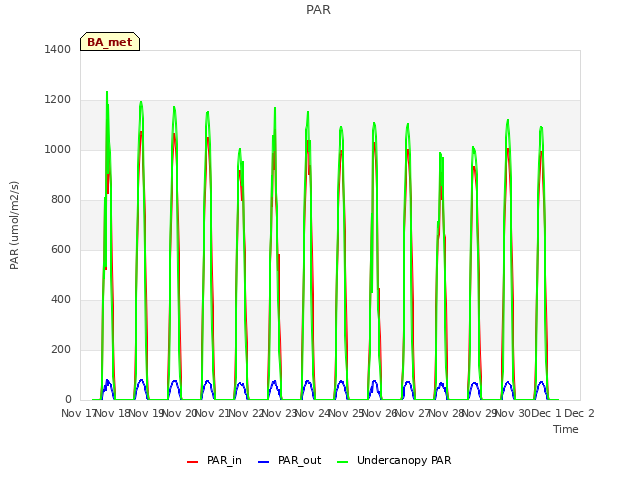
Task: Click the Dec 2 x-axis label
Action: 579,413
